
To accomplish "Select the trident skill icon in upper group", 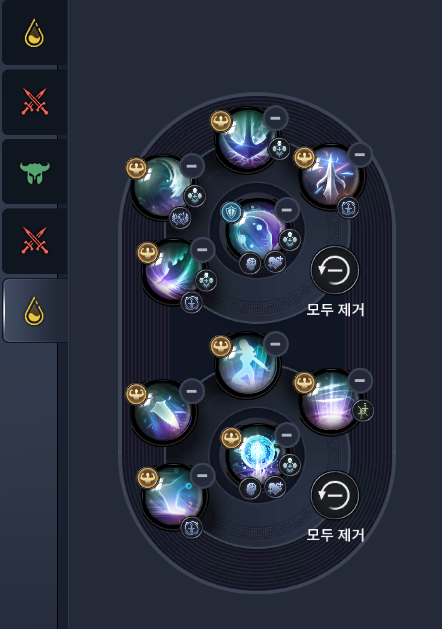I will point(247,139).
